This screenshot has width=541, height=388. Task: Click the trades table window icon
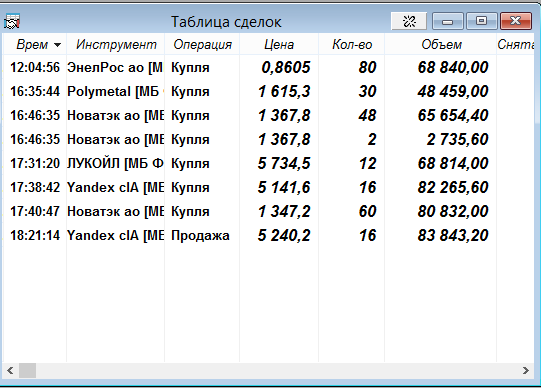pos(12,22)
